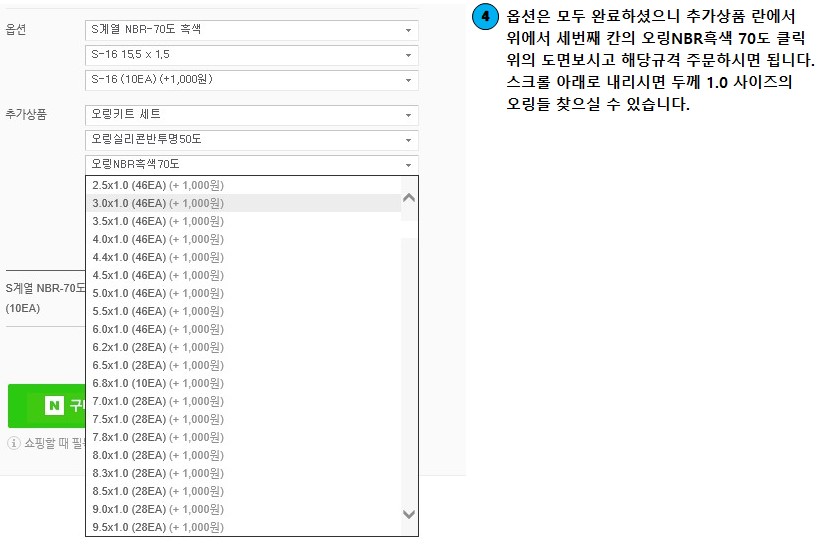Expand the 오링키트 세트 add-on dropdown
Screen dimensions: 817x544
(251, 115)
